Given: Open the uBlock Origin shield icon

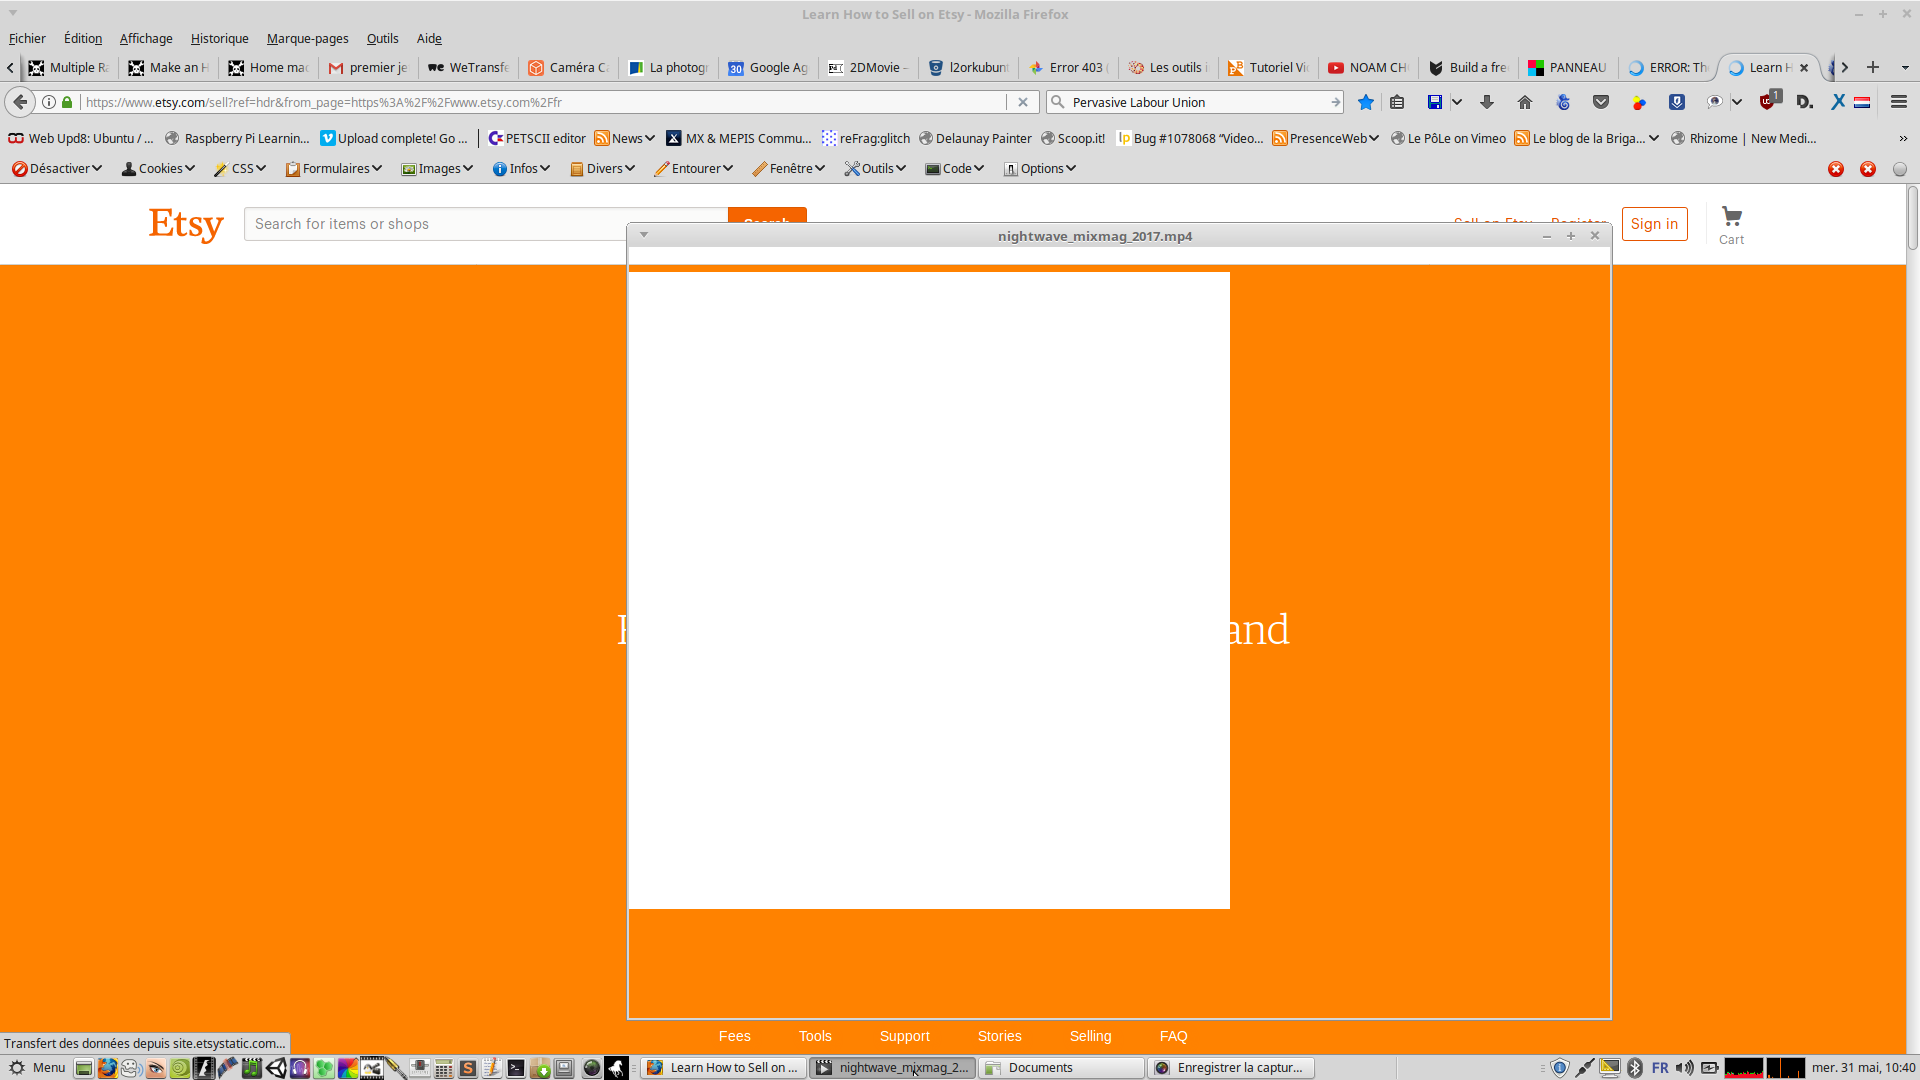Looking at the screenshot, I should click(1768, 102).
